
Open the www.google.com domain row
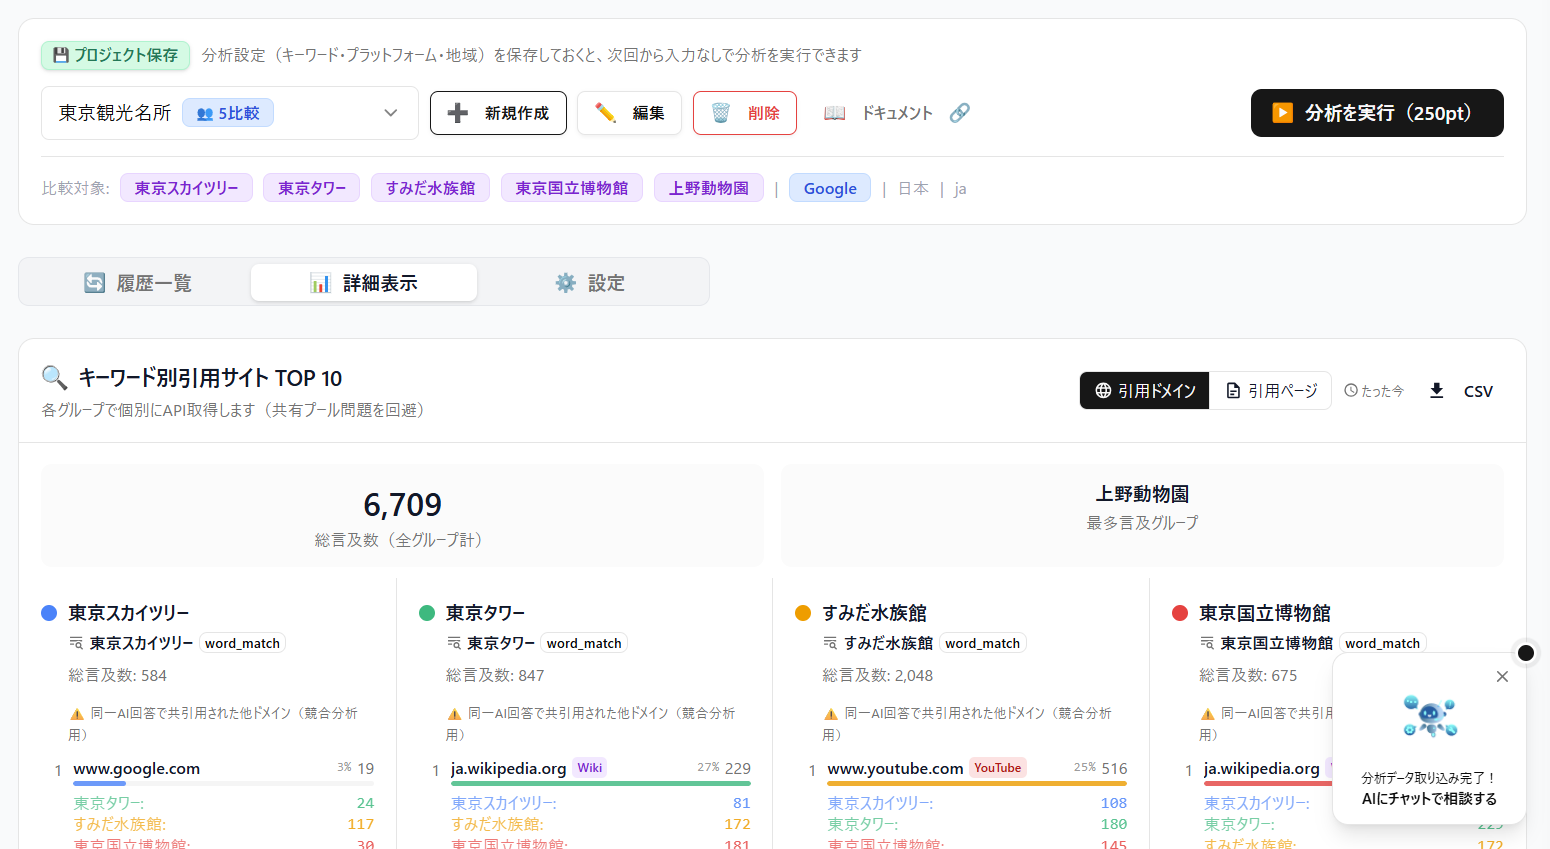(137, 768)
